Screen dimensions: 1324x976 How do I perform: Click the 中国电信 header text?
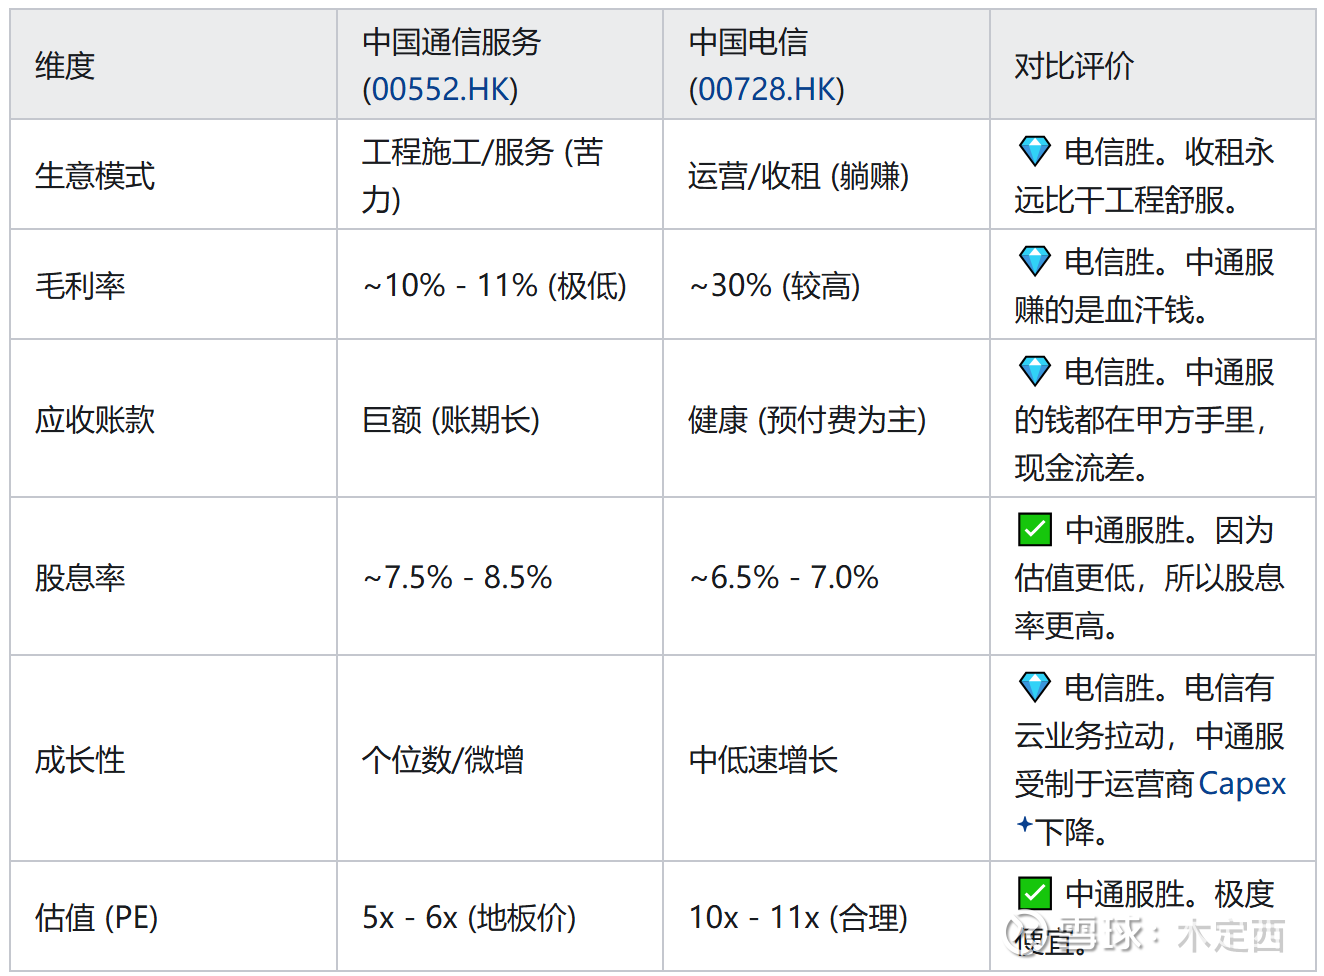point(748,42)
